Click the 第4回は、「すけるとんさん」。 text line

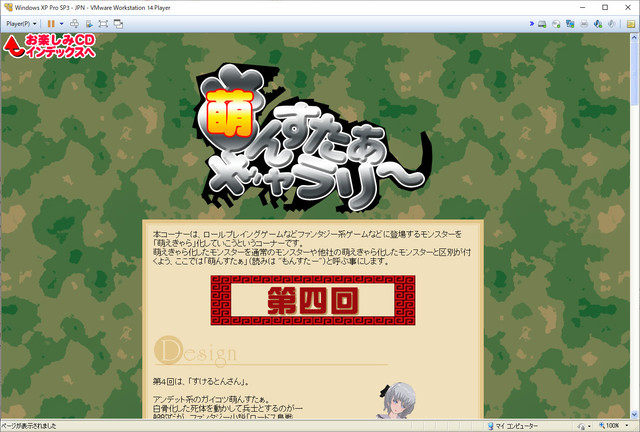click(201, 382)
